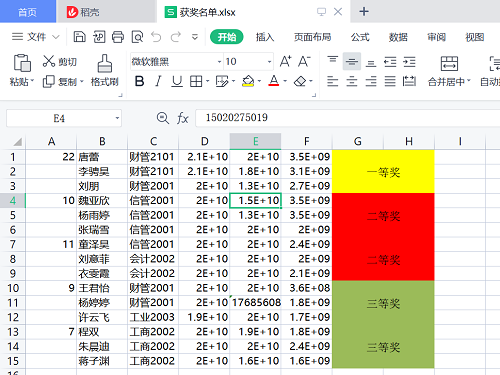This screenshot has width=500, height=375.
Task: Increase font size with A+ icon
Action: [285, 61]
